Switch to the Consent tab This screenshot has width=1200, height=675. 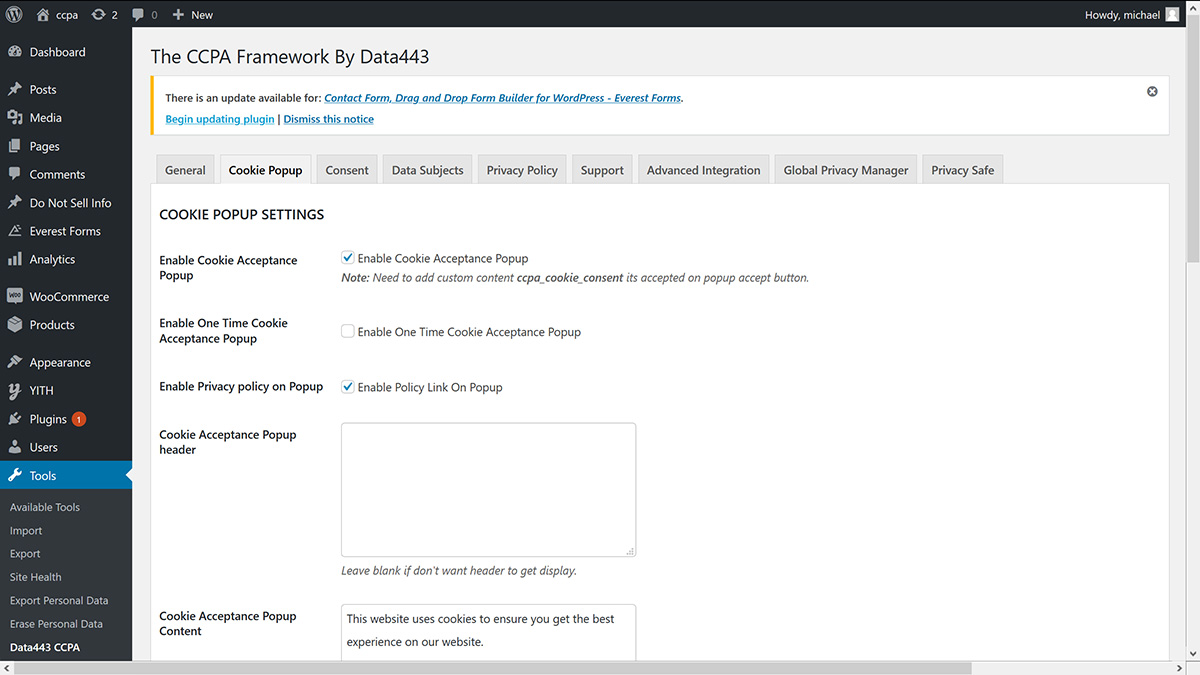[x=347, y=170]
